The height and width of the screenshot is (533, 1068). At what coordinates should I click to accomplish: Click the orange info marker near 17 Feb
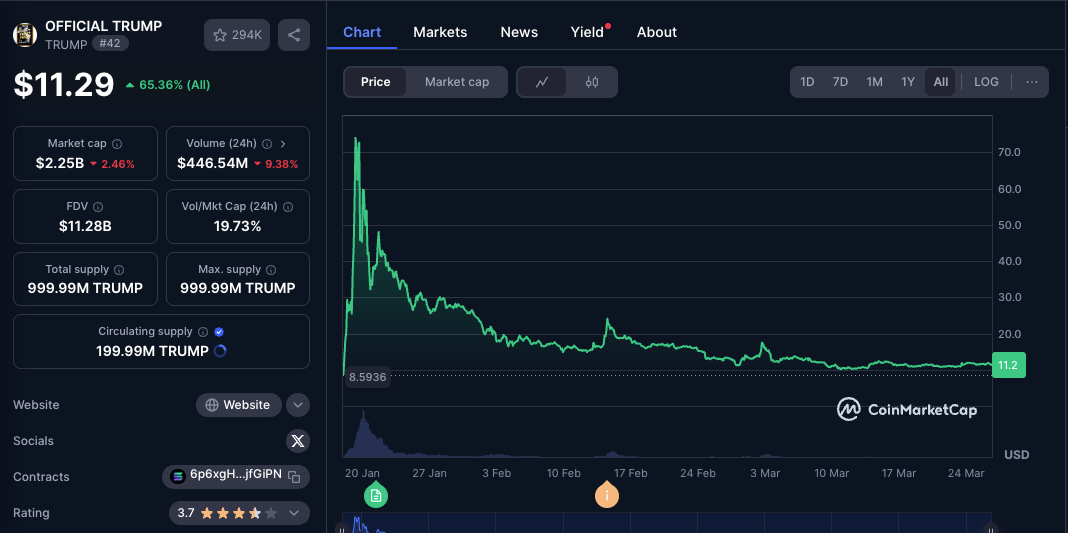(607, 495)
